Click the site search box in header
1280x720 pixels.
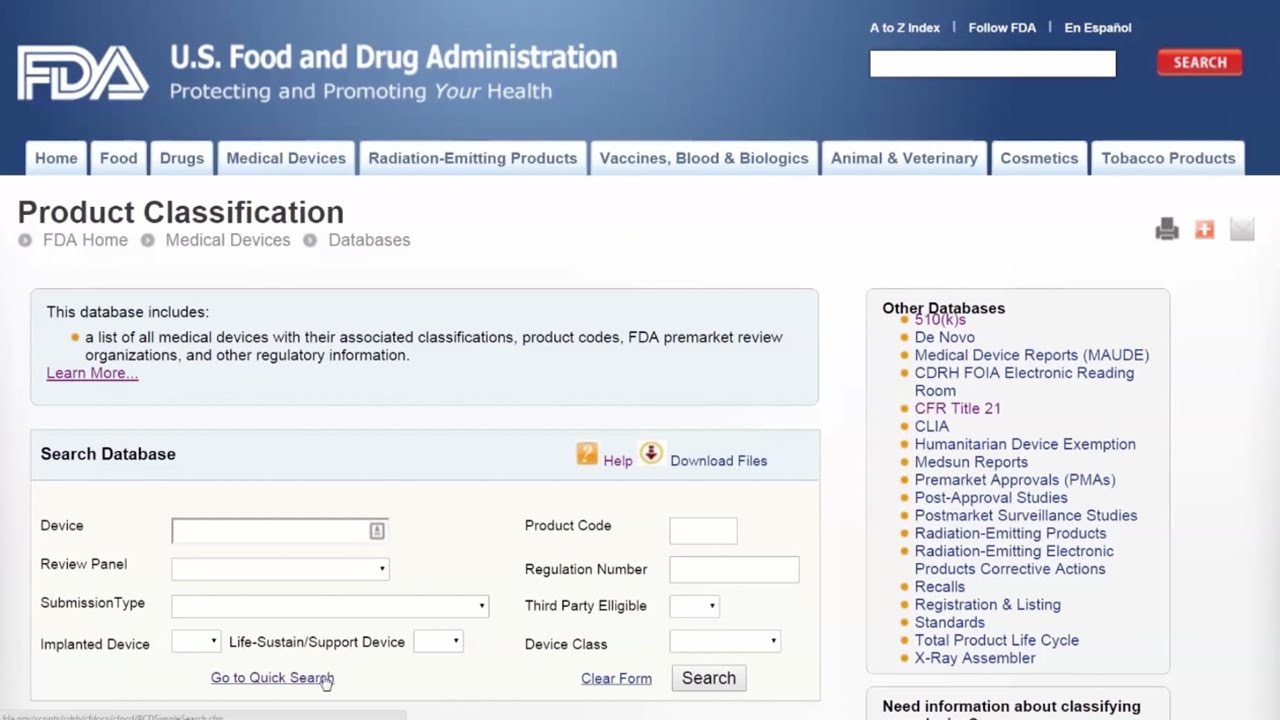(993, 64)
